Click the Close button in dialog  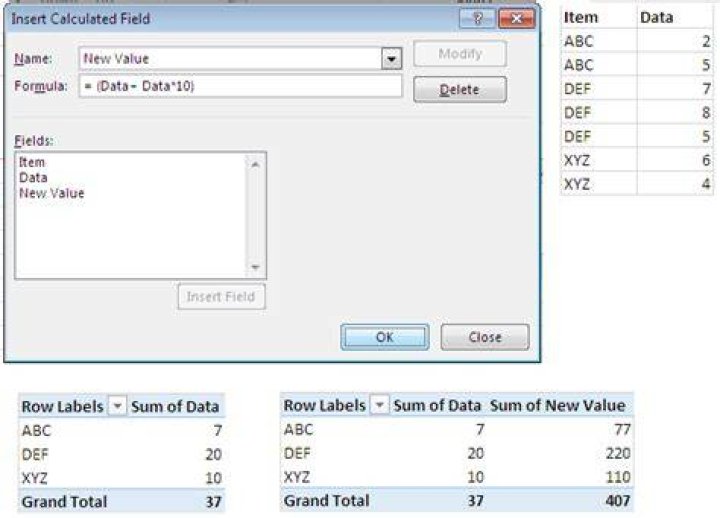[x=485, y=337]
